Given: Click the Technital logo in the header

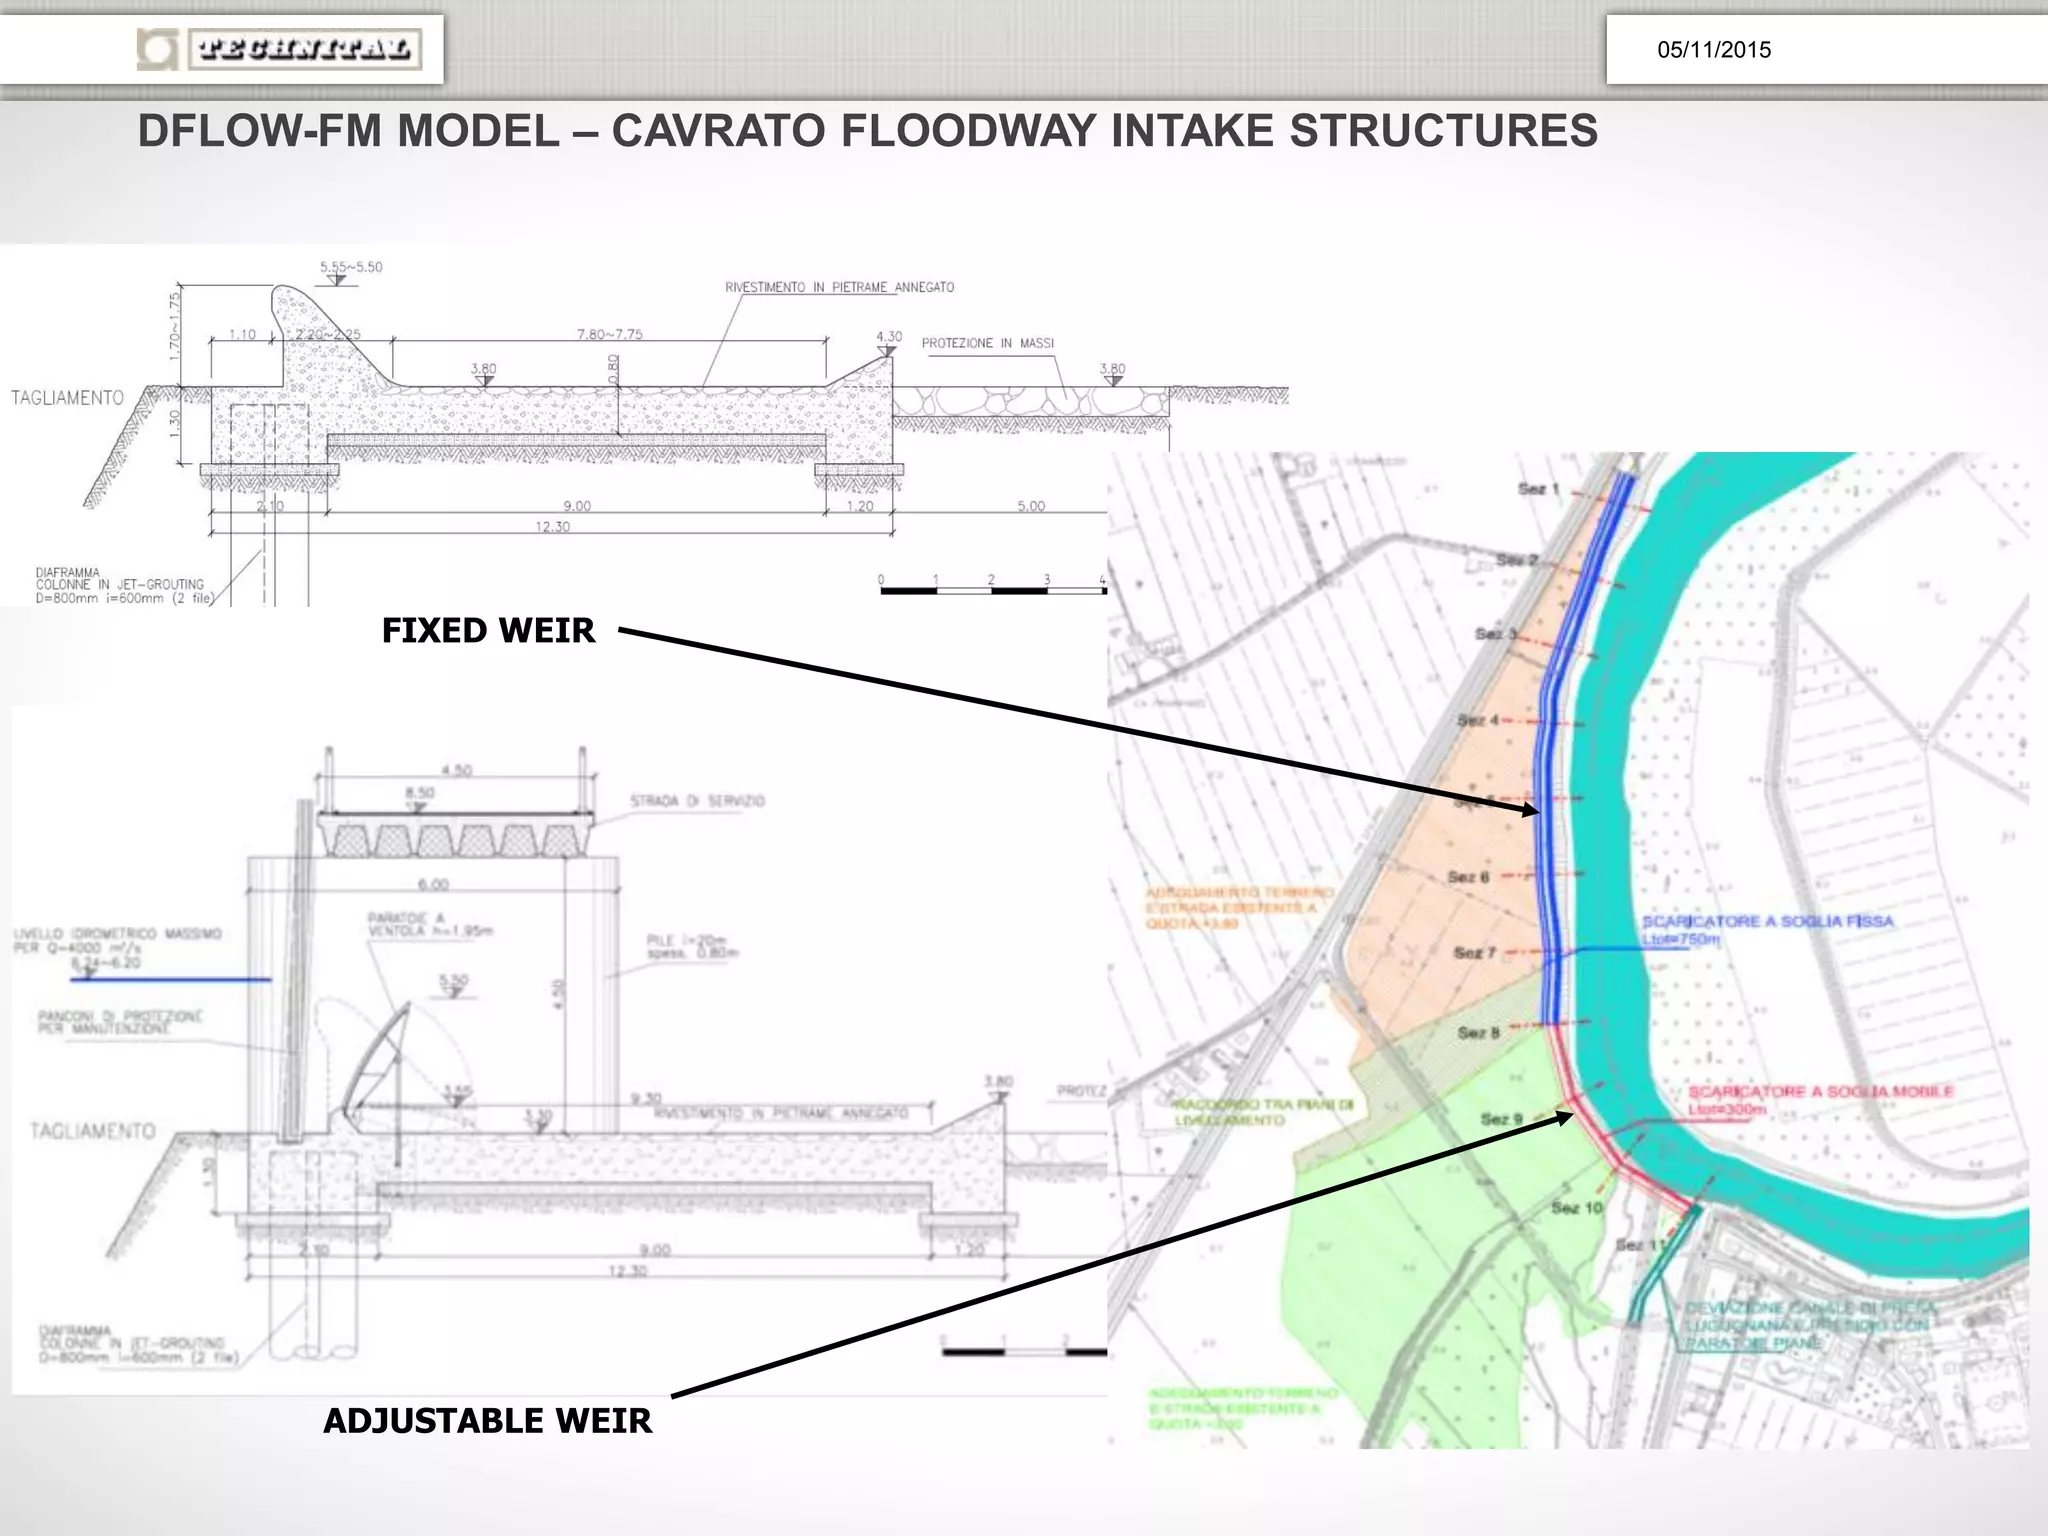Looking at the screenshot, I should (279, 49).
